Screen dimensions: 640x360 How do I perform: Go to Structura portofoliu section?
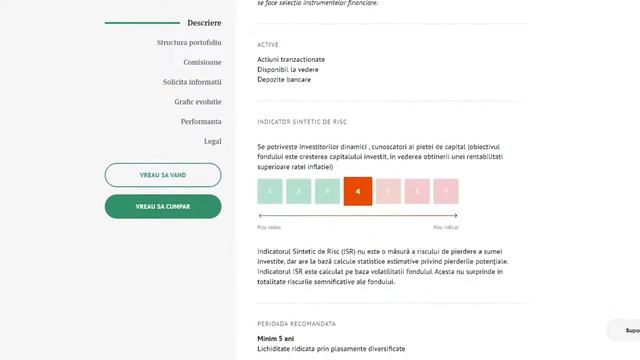click(x=189, y=42)
